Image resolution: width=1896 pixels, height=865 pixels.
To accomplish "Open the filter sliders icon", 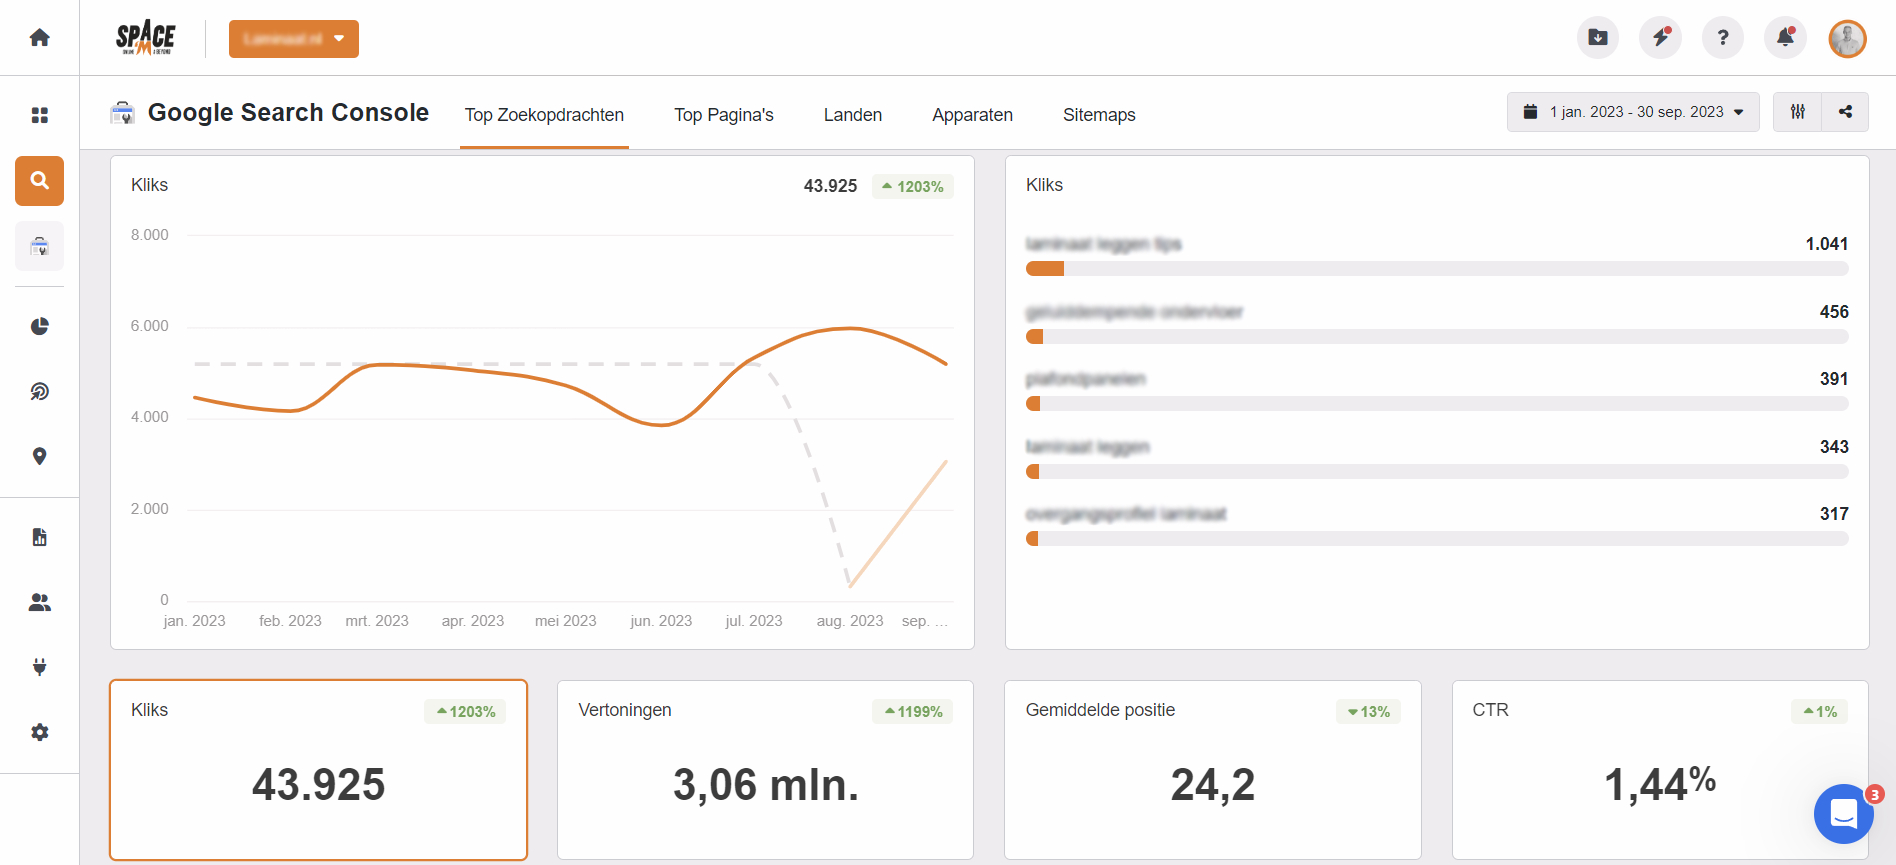I will click(1798, 112).
